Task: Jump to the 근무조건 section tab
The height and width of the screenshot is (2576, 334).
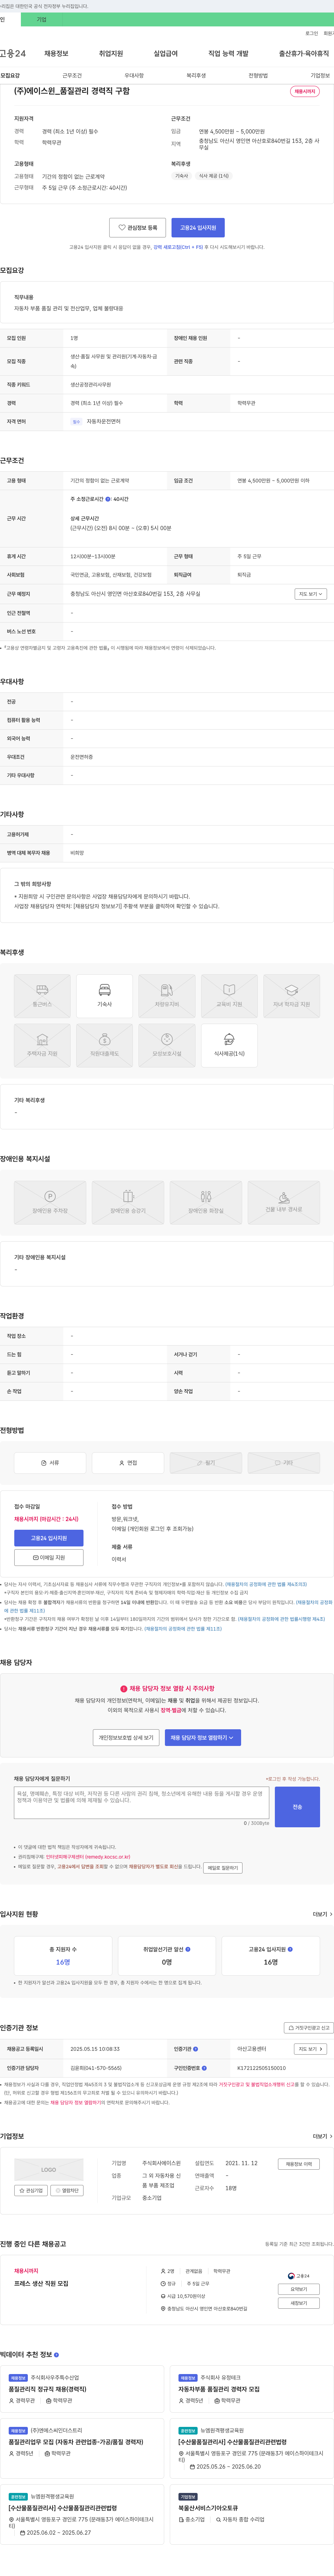Action: tap(72, 76)
